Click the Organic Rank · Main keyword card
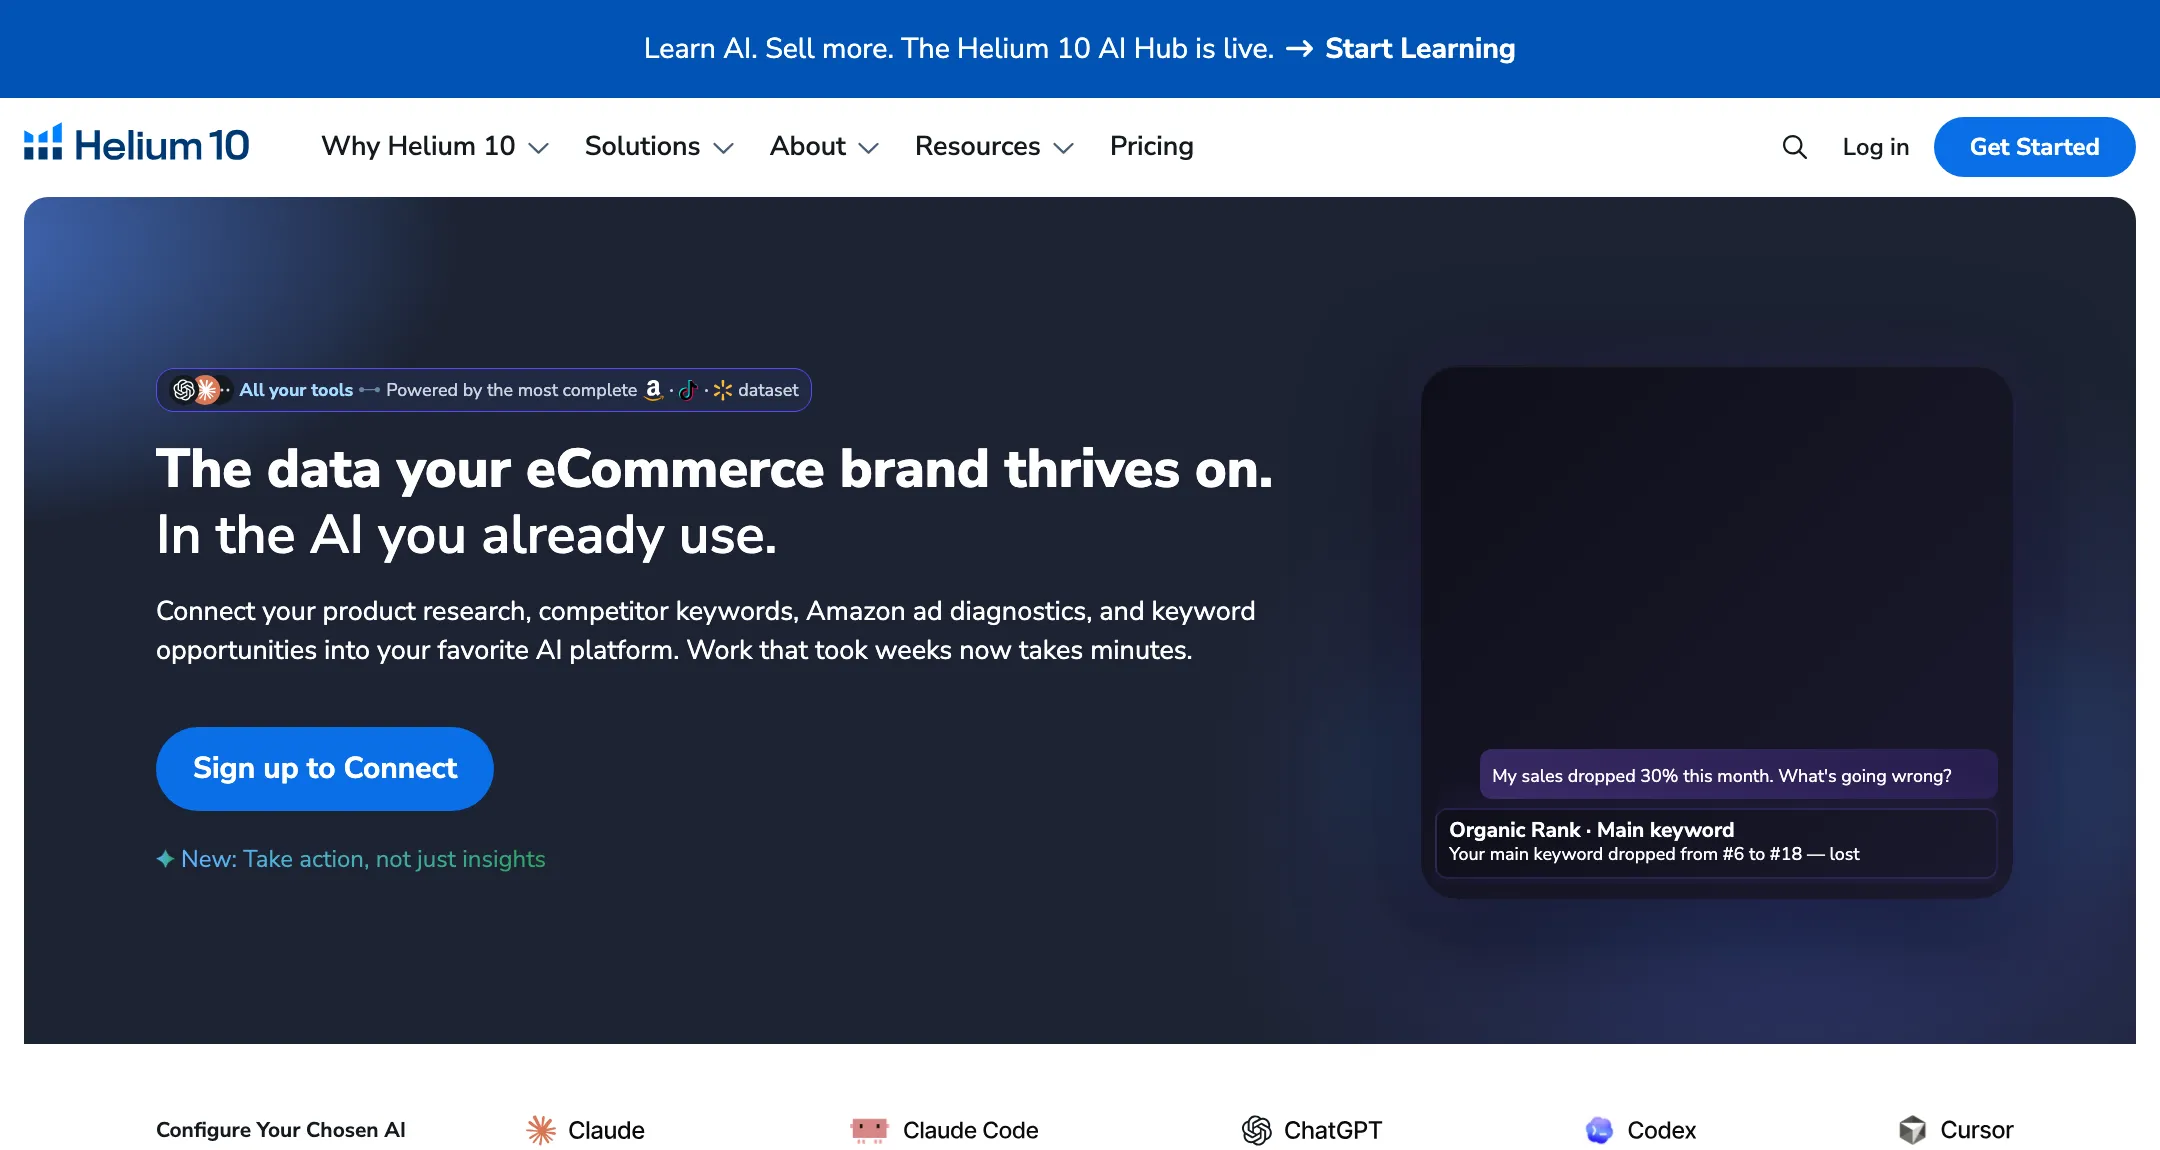Viewport: 2160px width, 1150px height. click(x=1716, y=842)
